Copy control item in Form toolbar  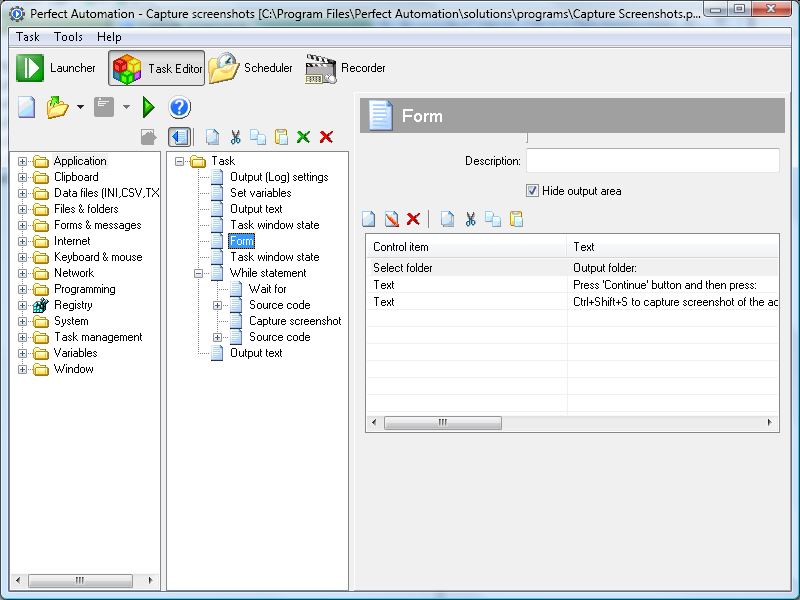493,219
